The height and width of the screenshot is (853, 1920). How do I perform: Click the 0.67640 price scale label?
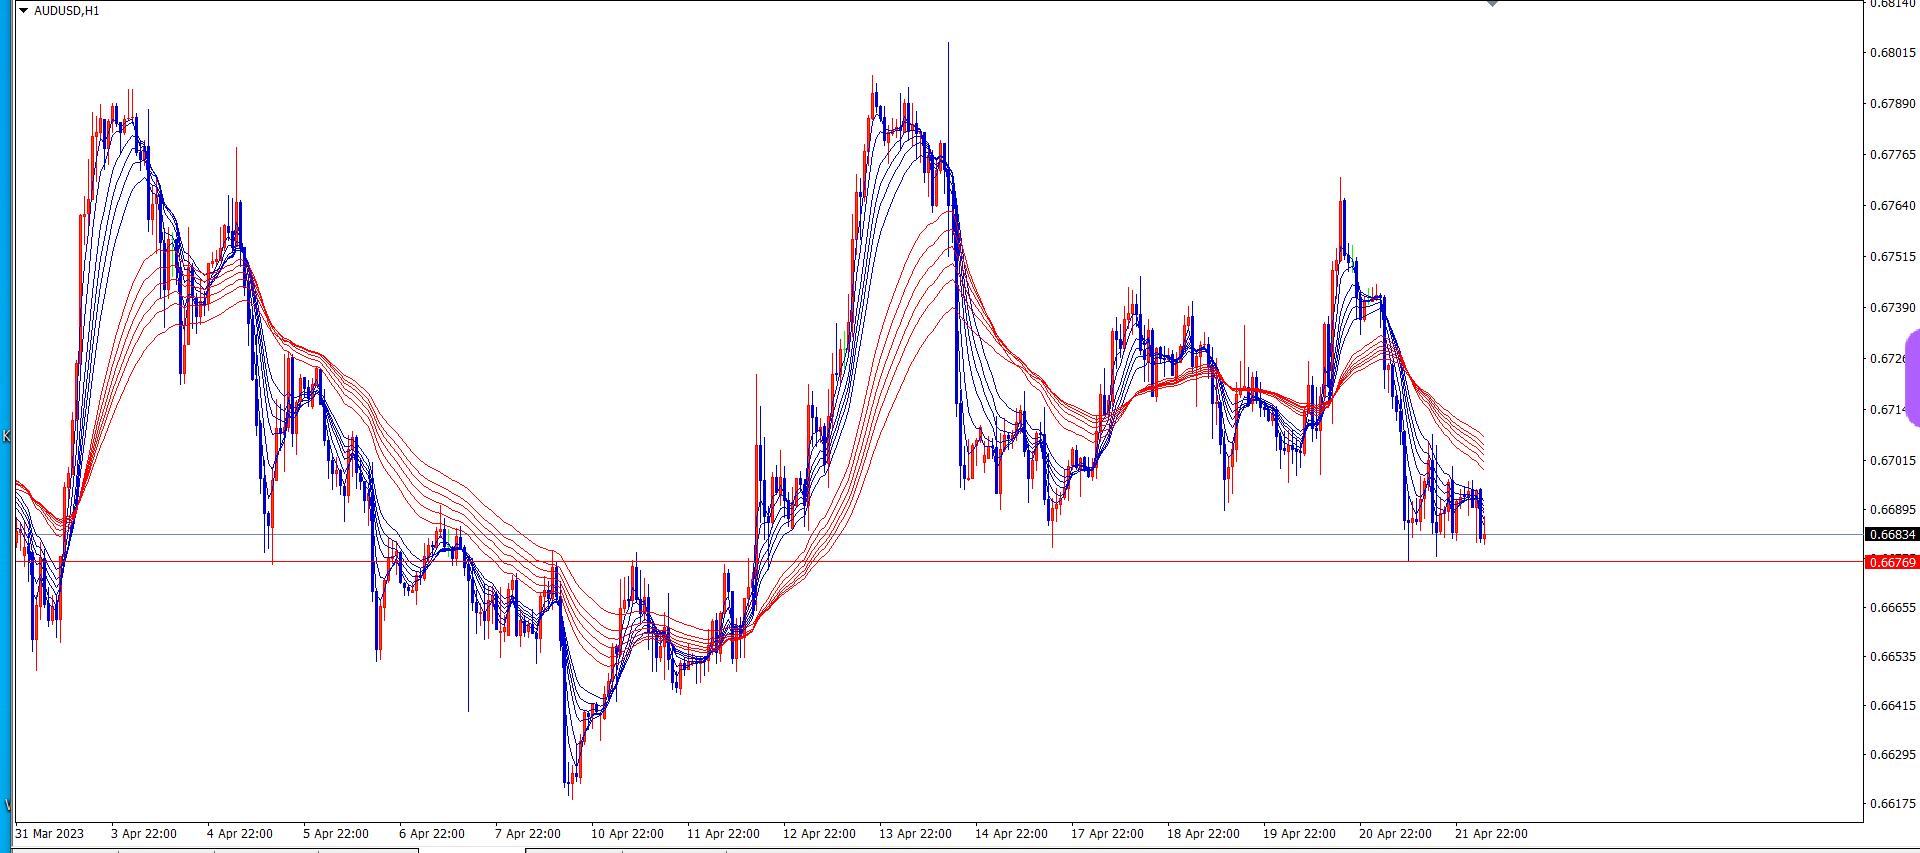coord(1893,206)
